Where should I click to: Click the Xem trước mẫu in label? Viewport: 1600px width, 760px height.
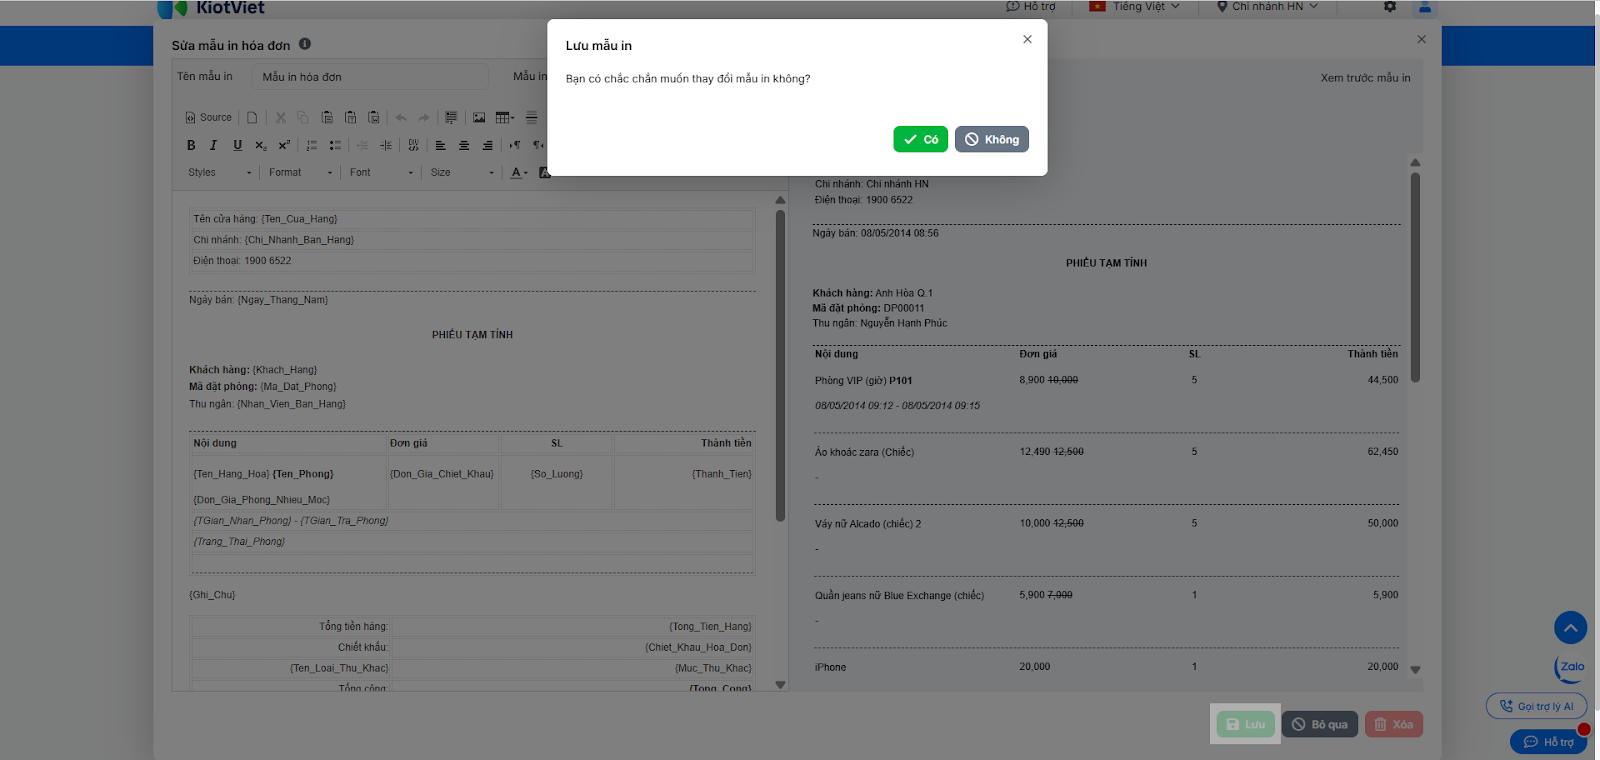coord(1365,78)
